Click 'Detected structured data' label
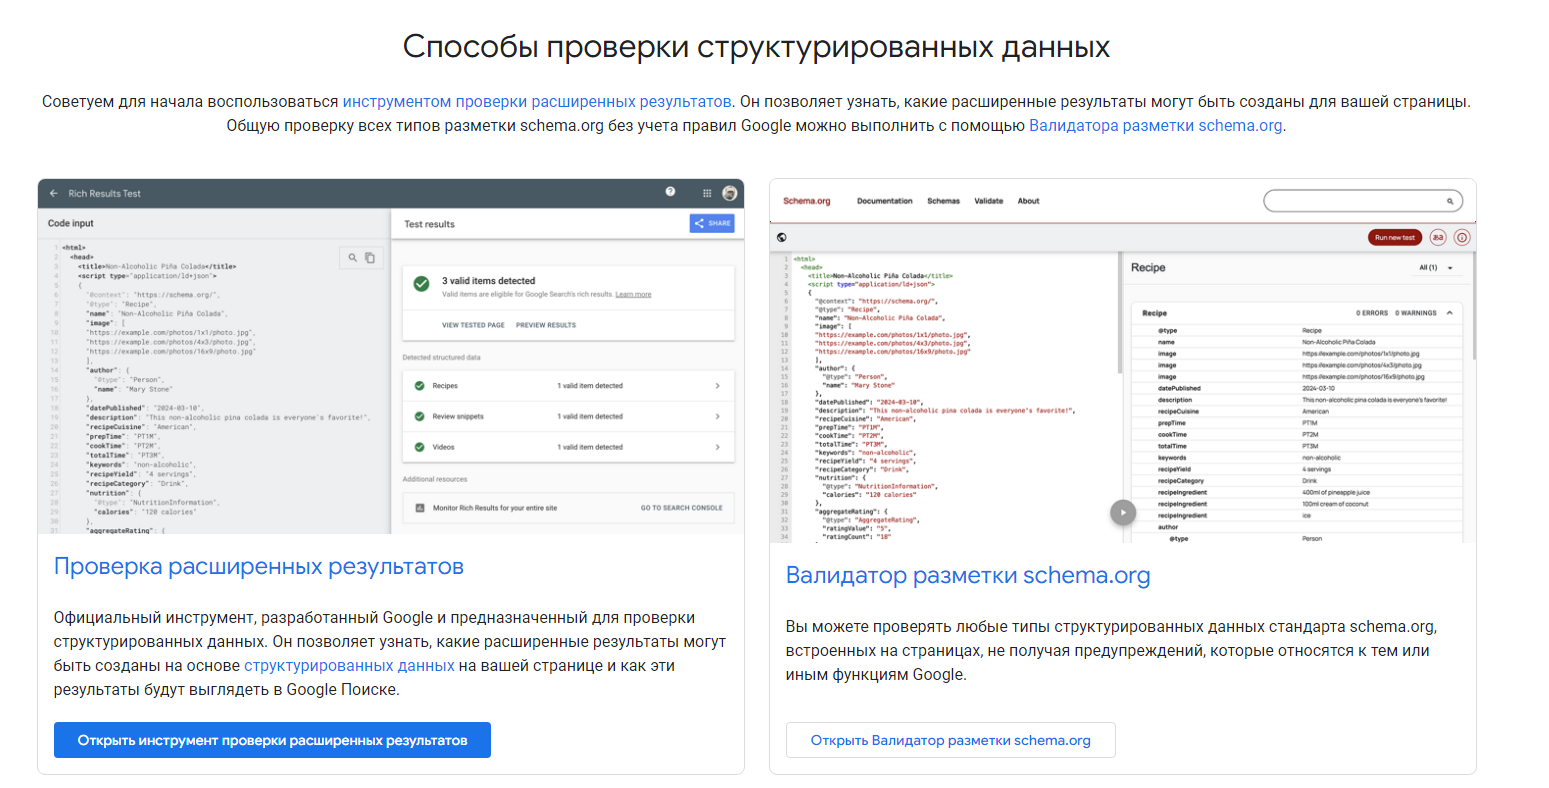This screenshot has width=1549, height=788. tap(441, 357)
